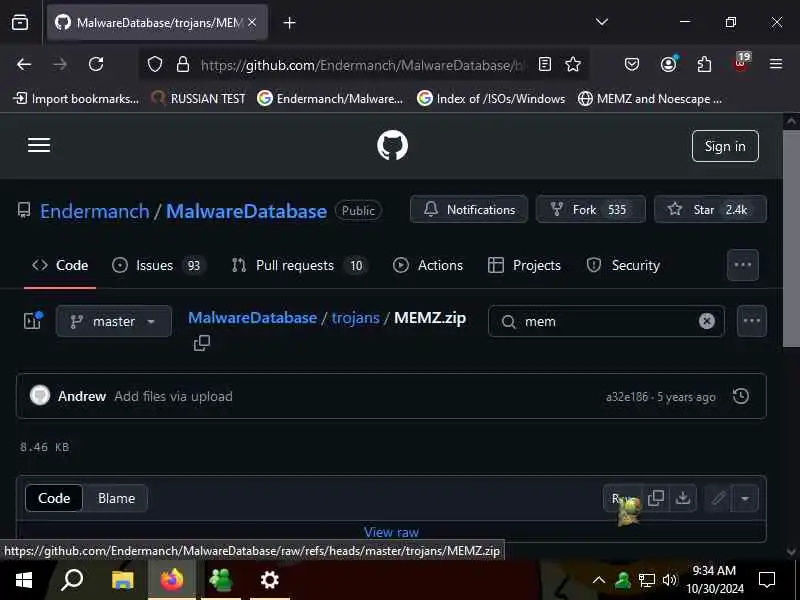800x600 pixels.
Task: Open extensions puzzle icon
Action: [x=705, y=64]
